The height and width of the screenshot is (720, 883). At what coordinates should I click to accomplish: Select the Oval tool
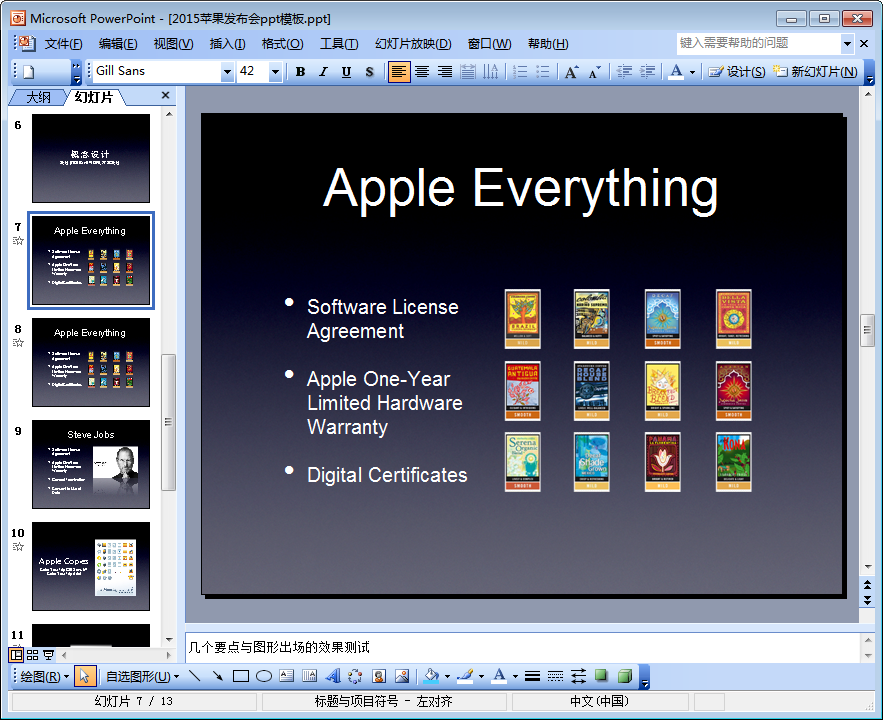click(264, 676)
